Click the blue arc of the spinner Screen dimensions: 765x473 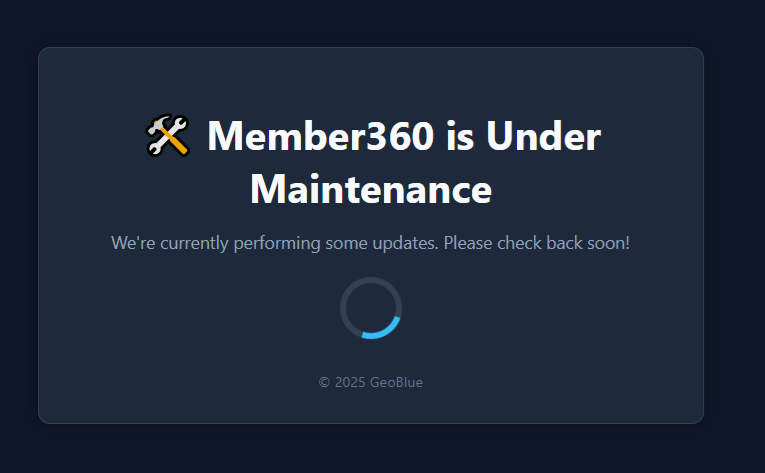click(384, 331)
